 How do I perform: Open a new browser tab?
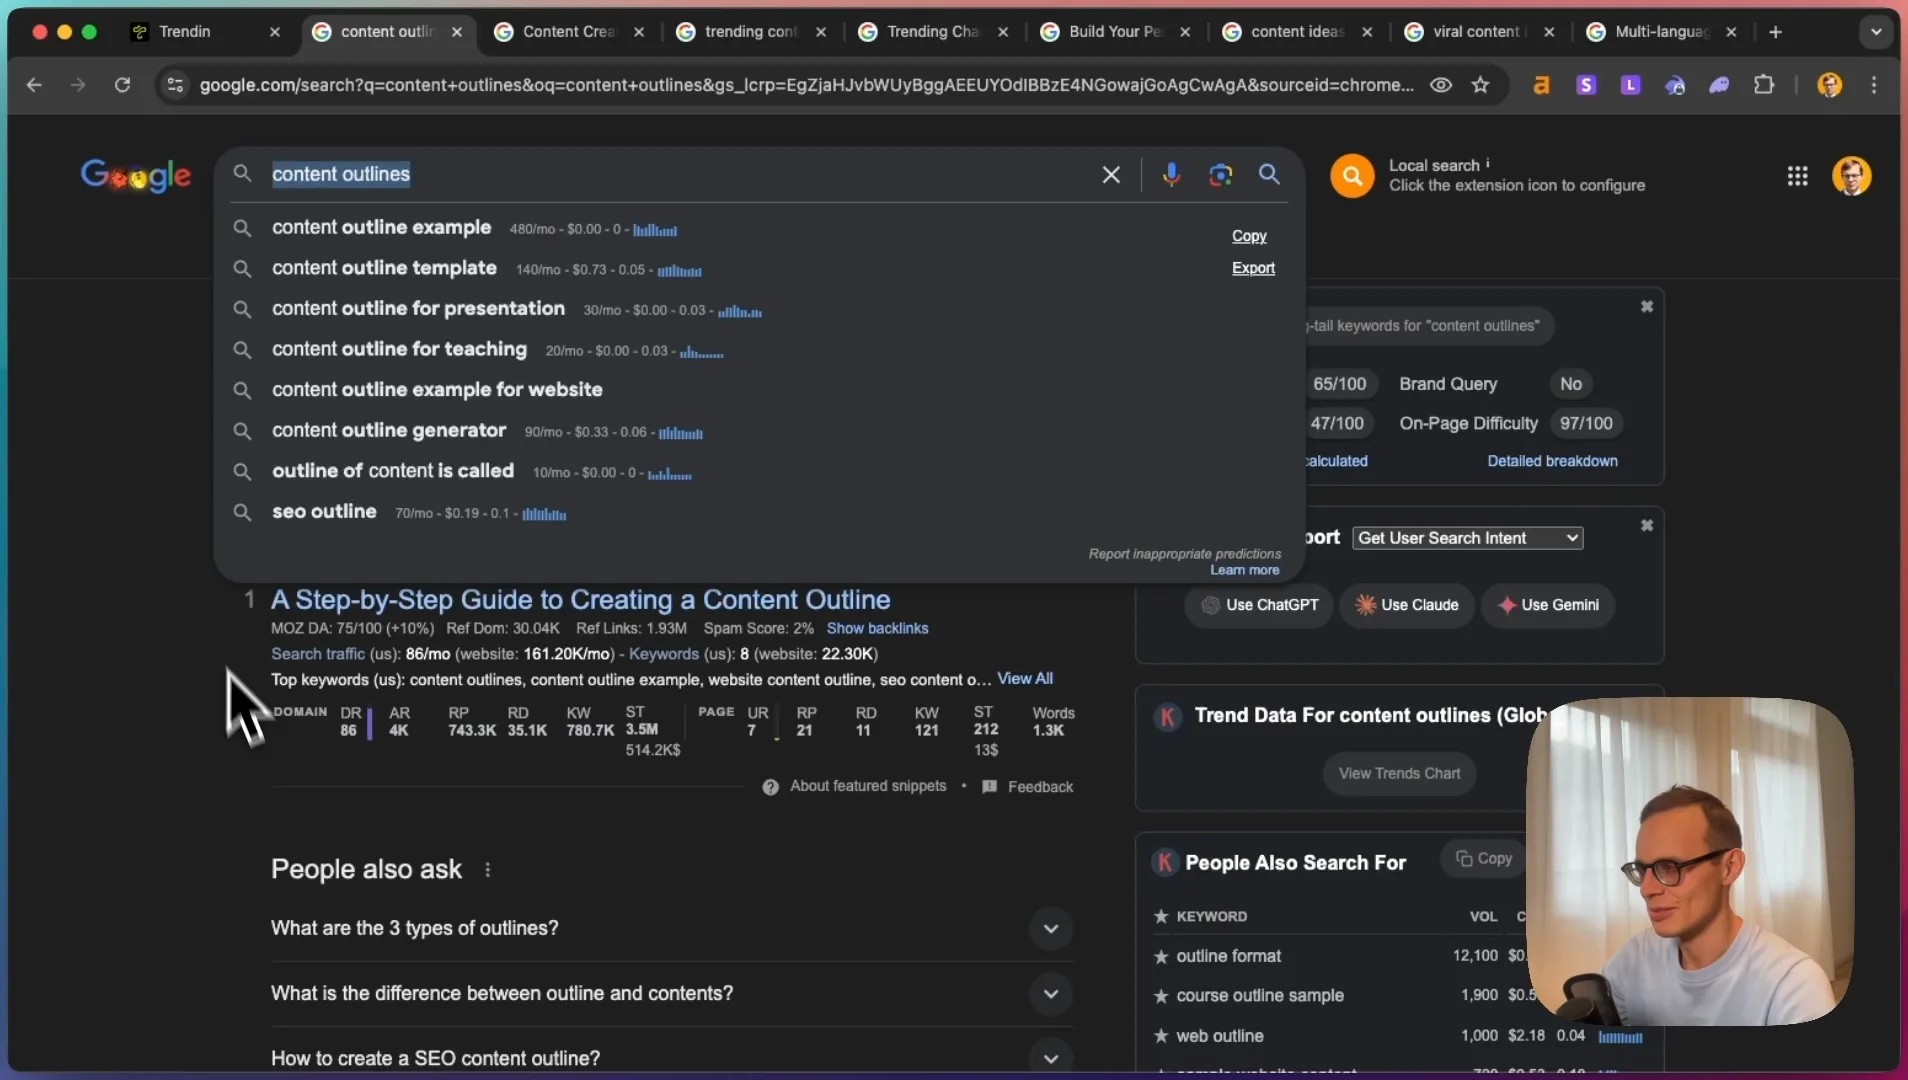pyautogui.click(x=1775, y=32)
